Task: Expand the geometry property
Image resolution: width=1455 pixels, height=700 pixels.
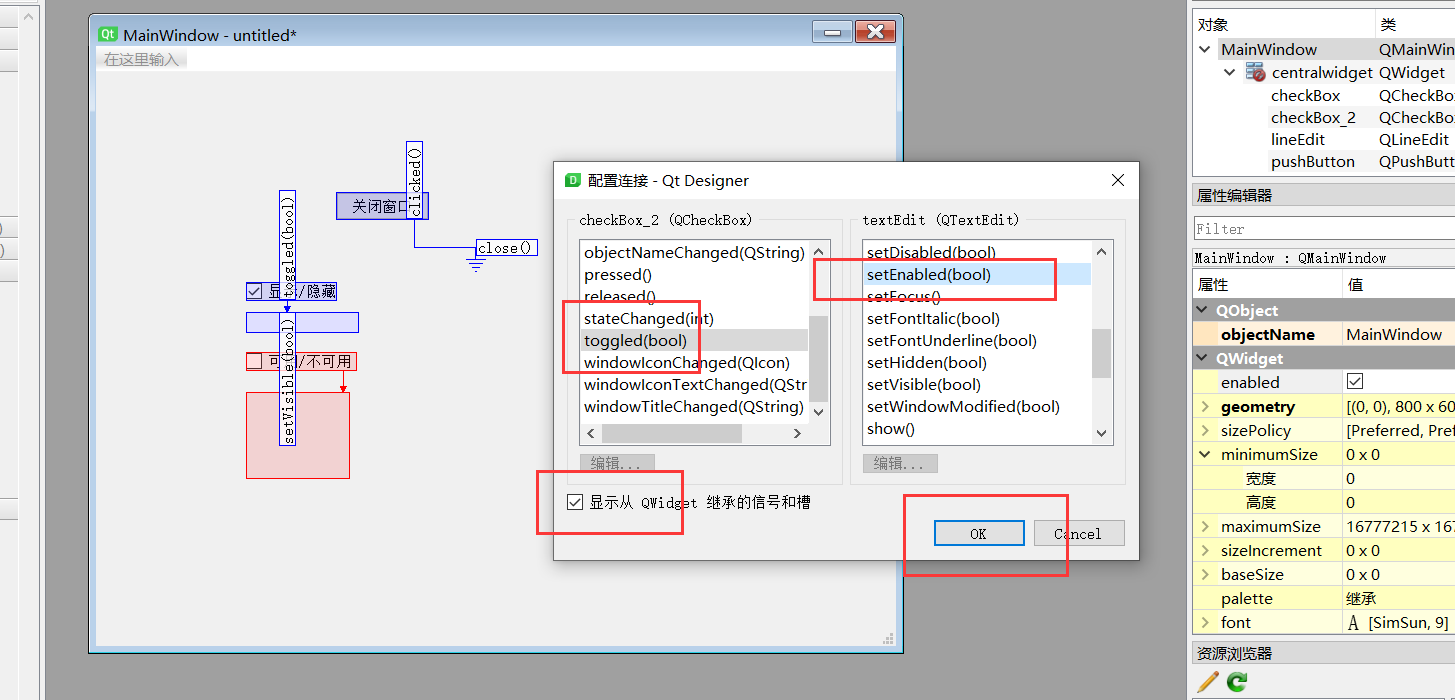Action: coord(1206,406)
